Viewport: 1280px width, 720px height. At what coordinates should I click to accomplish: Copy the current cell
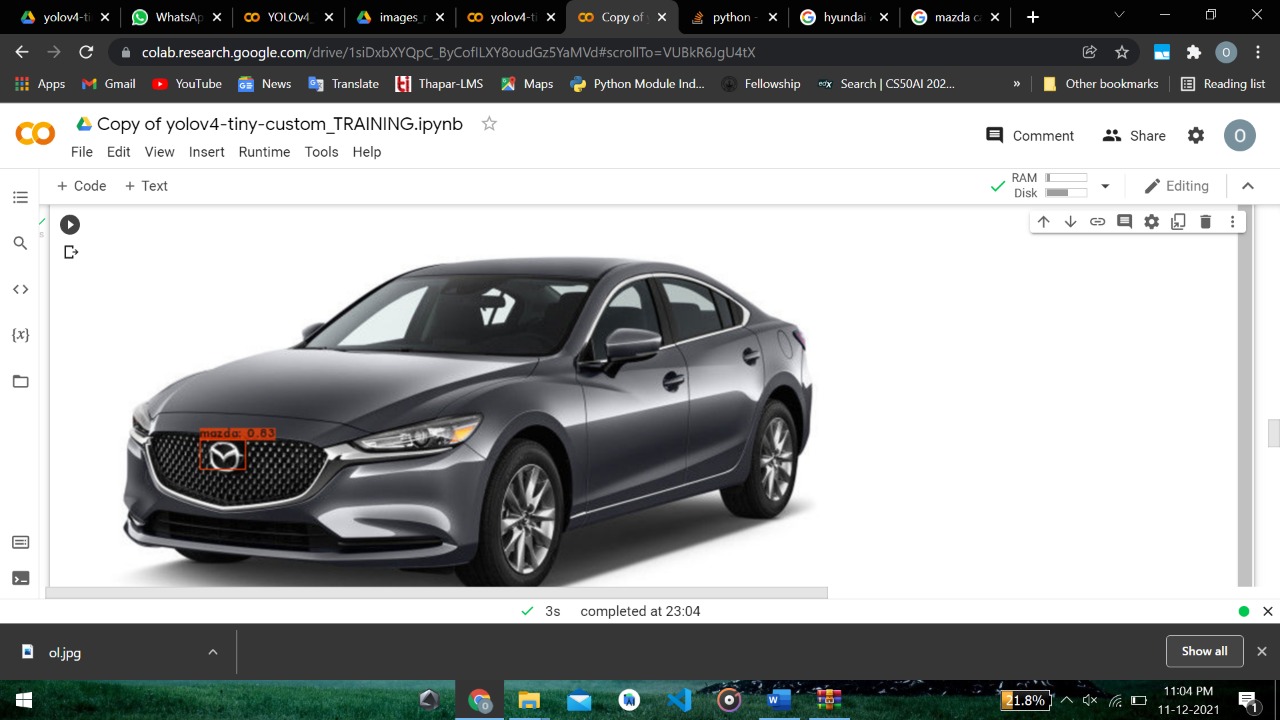pyautogui.click(x=1178, y=221)
